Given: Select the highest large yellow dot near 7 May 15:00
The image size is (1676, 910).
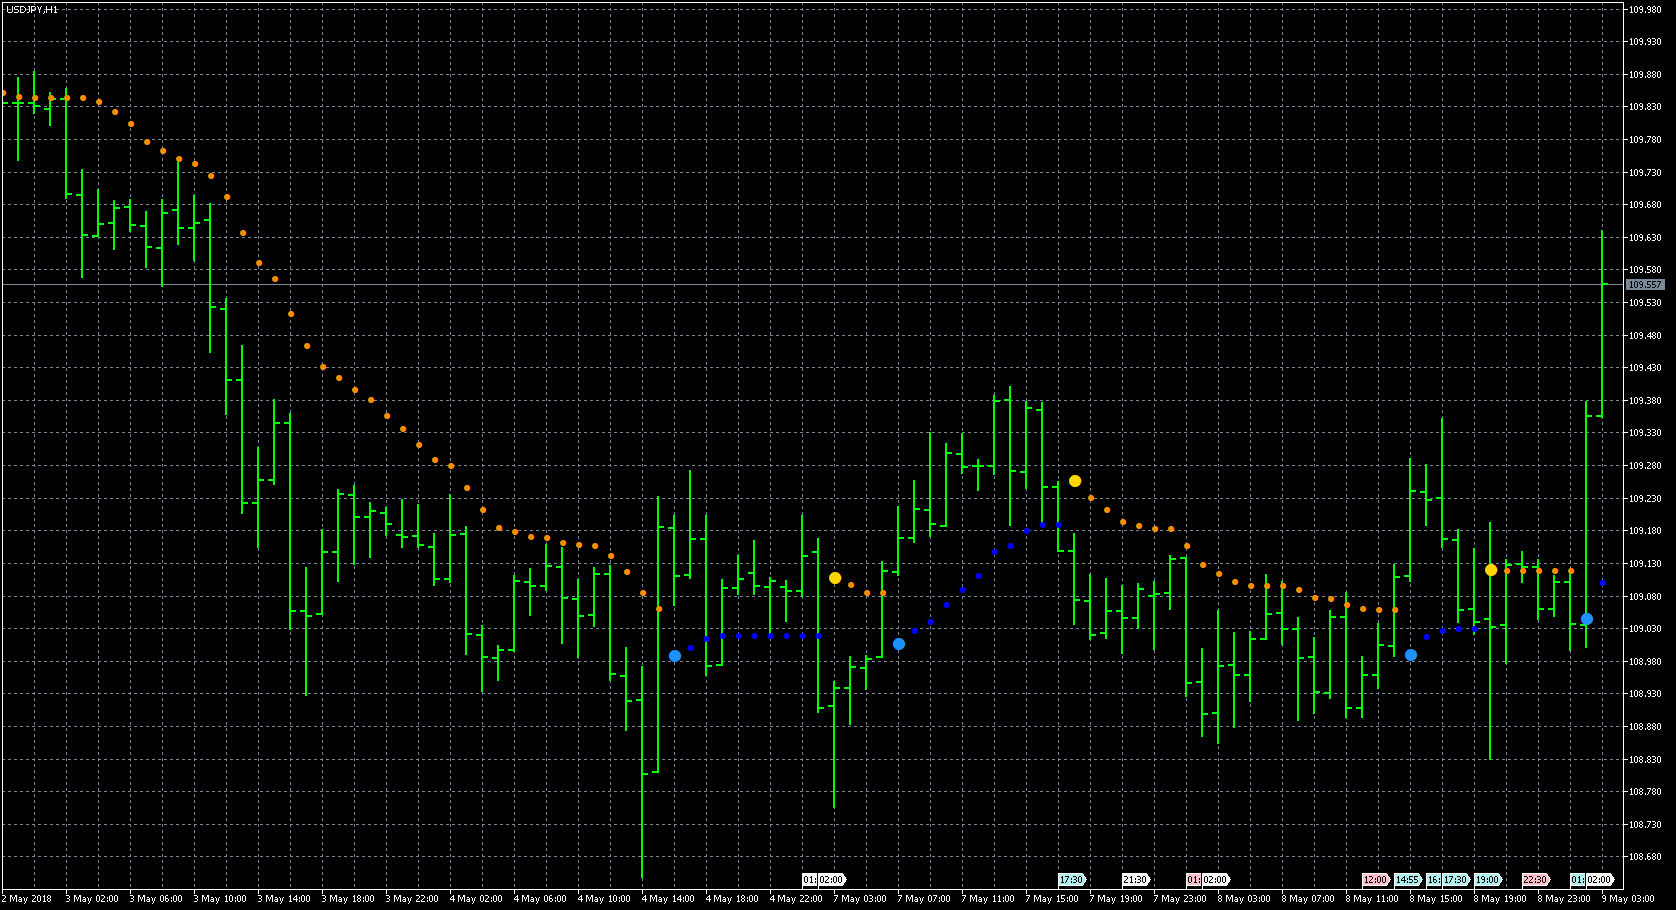Looking at the screenshot, I should (1075, 481).
